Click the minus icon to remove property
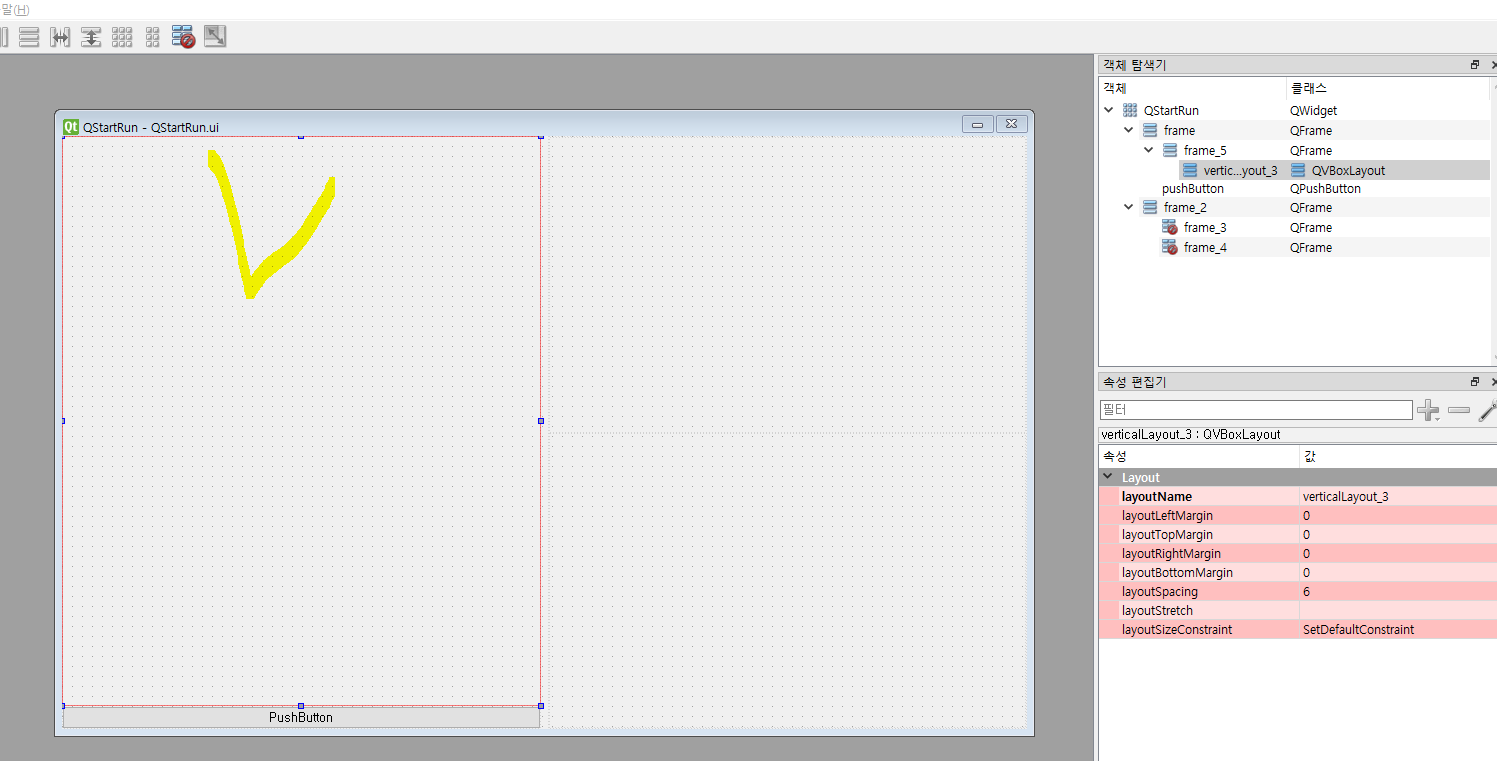 point(1459,410)
